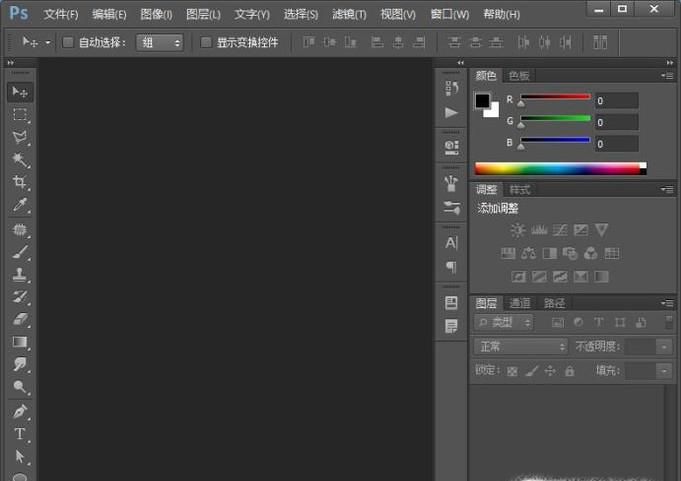681x481 pixels.
Task: Add a Brightness/Contrast adjustment (sun icon)
Action: point(517,230)
